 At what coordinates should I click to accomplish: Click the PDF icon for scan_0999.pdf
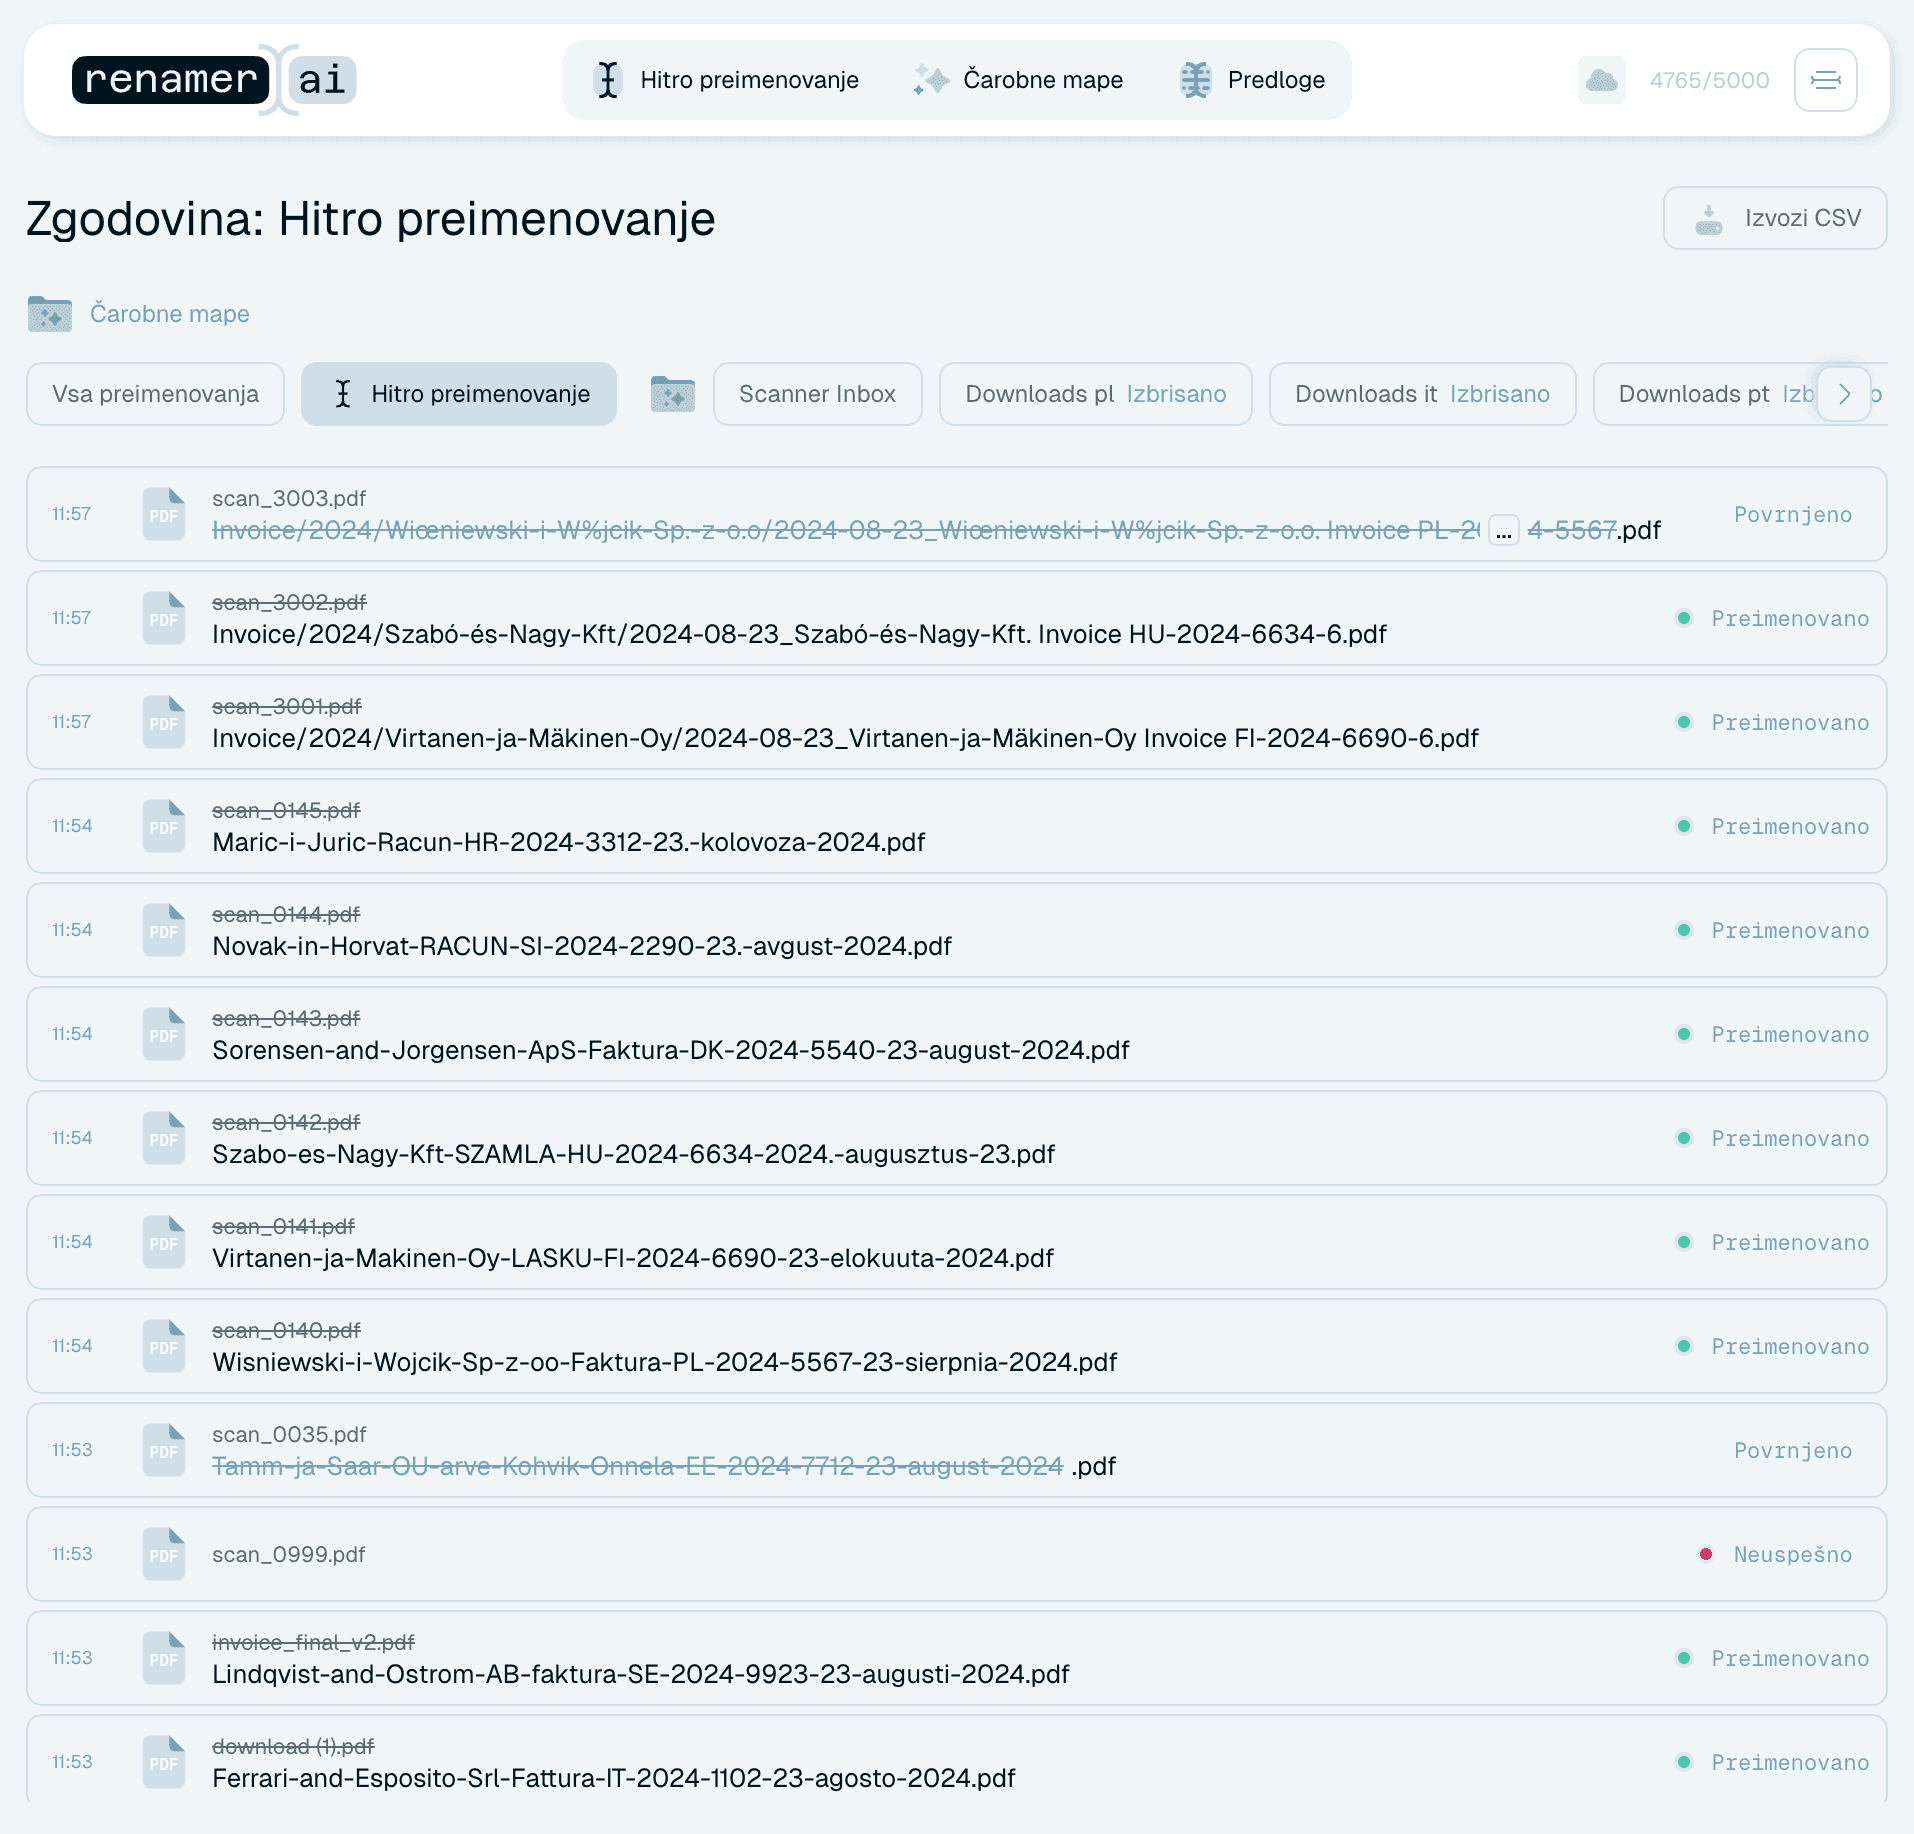pyautogui.click(x=164, y=1554)
